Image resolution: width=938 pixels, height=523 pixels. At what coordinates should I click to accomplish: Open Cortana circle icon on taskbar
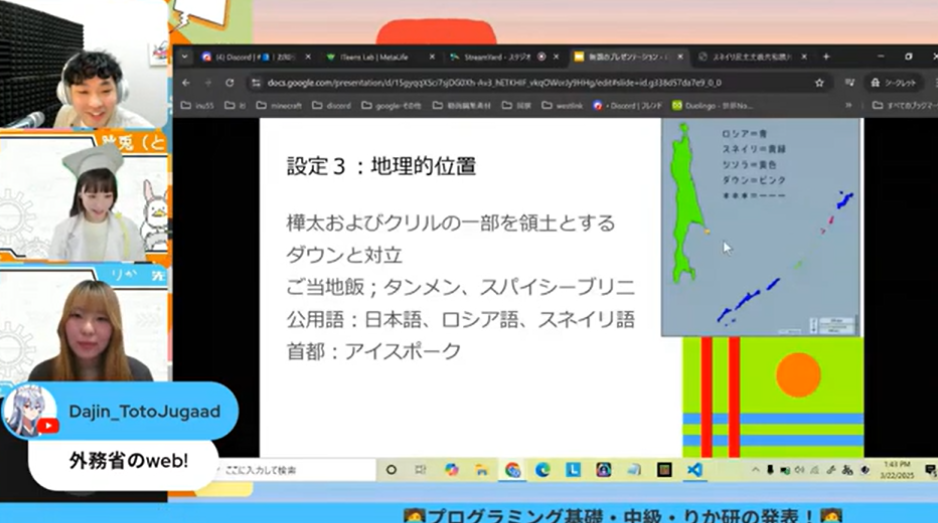coord(391,470)
